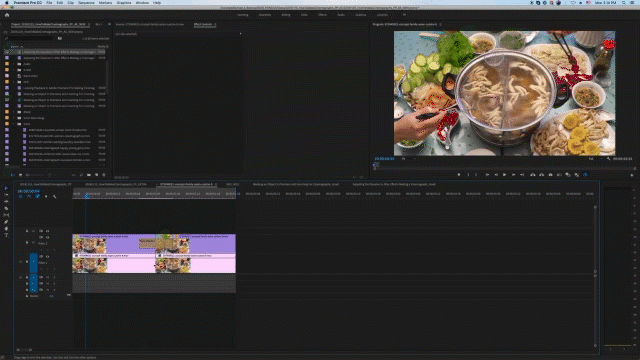Select the Slip tool

(6, 215)
